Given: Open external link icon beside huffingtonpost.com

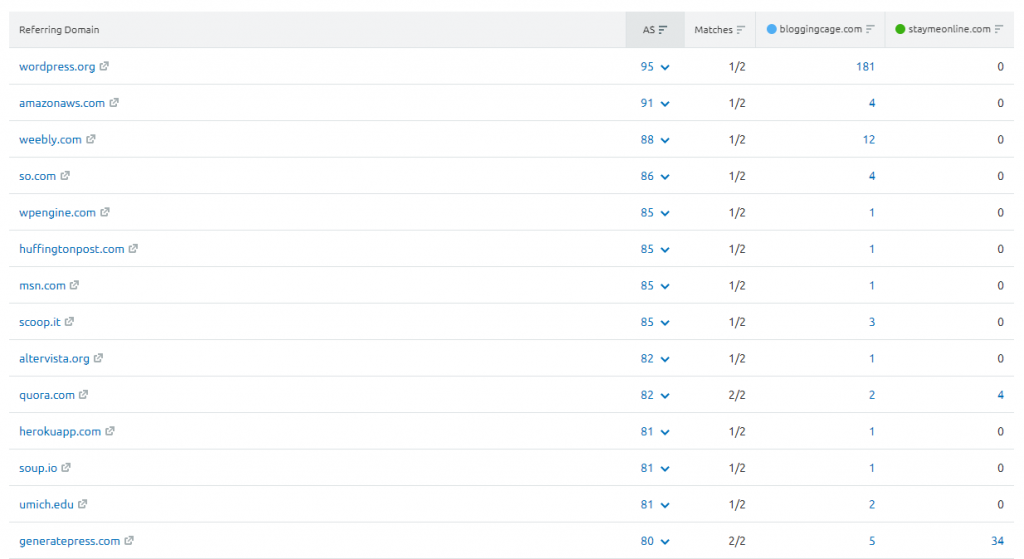Looking at the screenshot, I should click(133, 249).
